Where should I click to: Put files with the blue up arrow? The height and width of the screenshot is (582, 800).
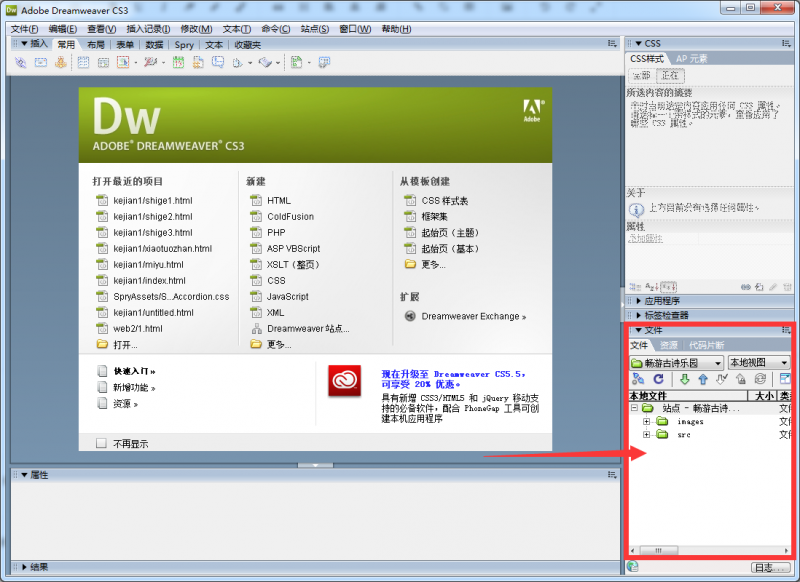[x=703, y=379]
